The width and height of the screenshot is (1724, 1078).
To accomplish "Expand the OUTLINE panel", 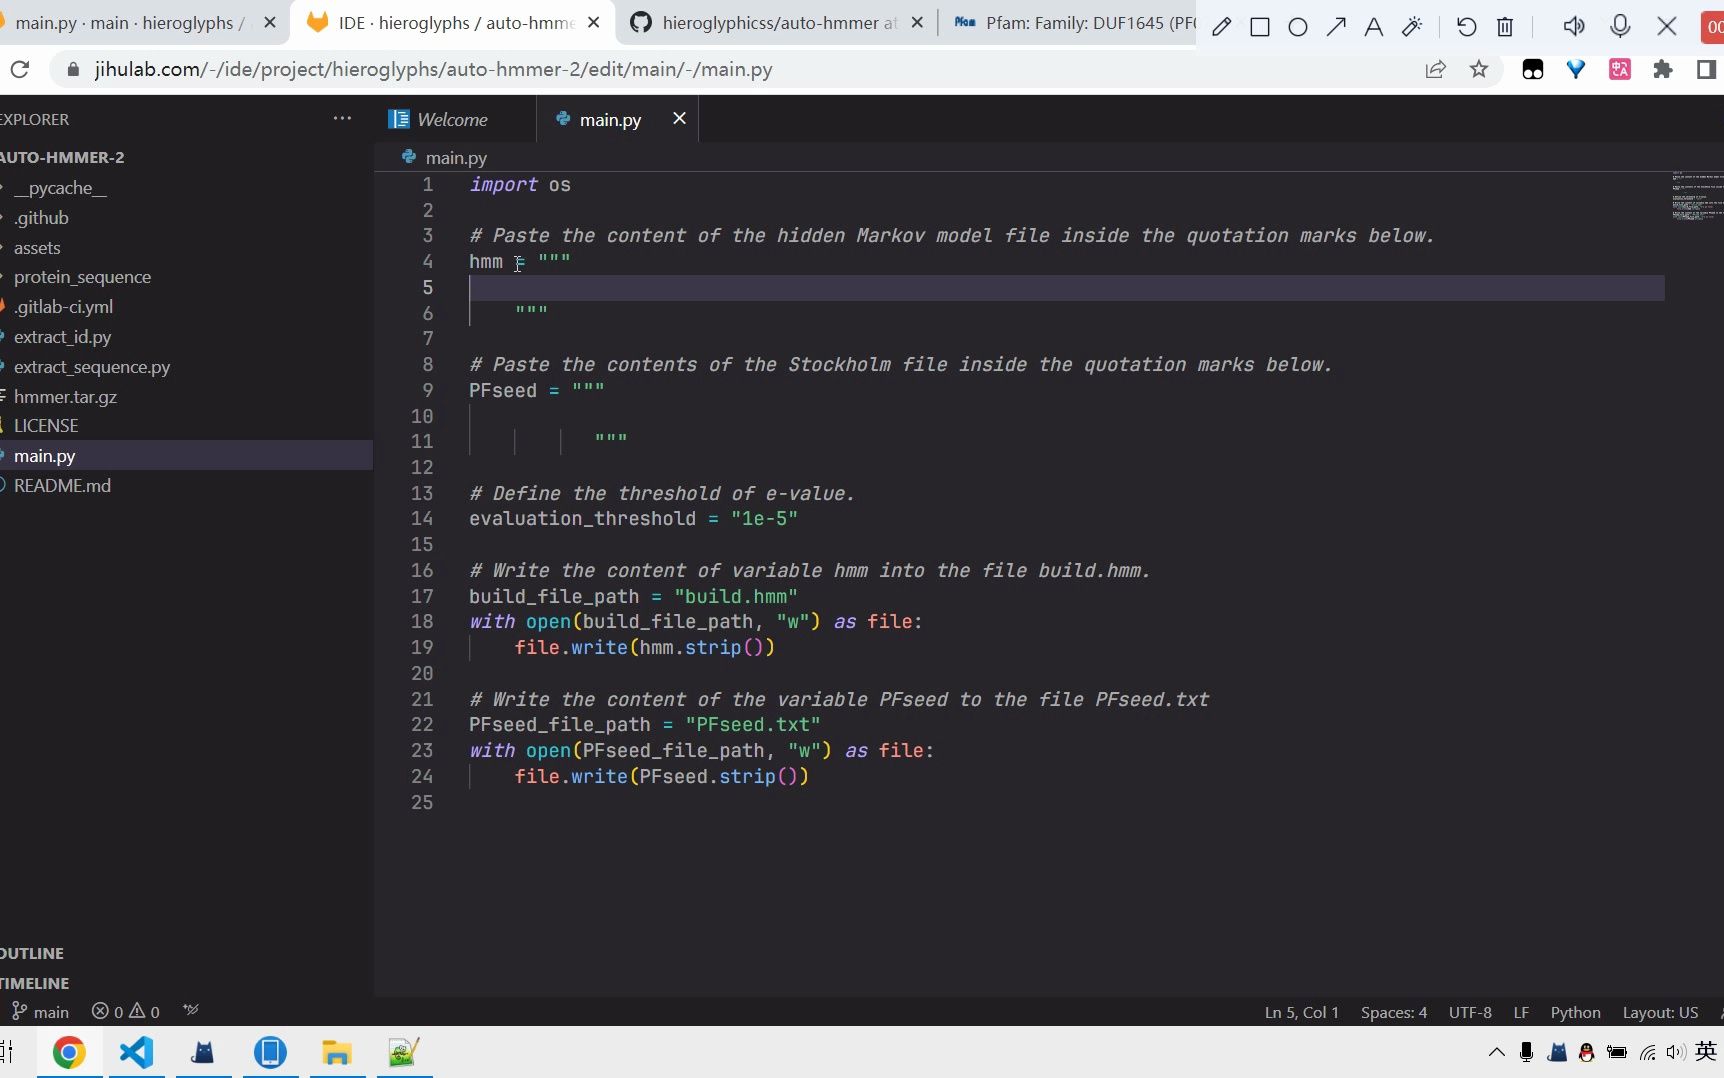I will 32,953.
